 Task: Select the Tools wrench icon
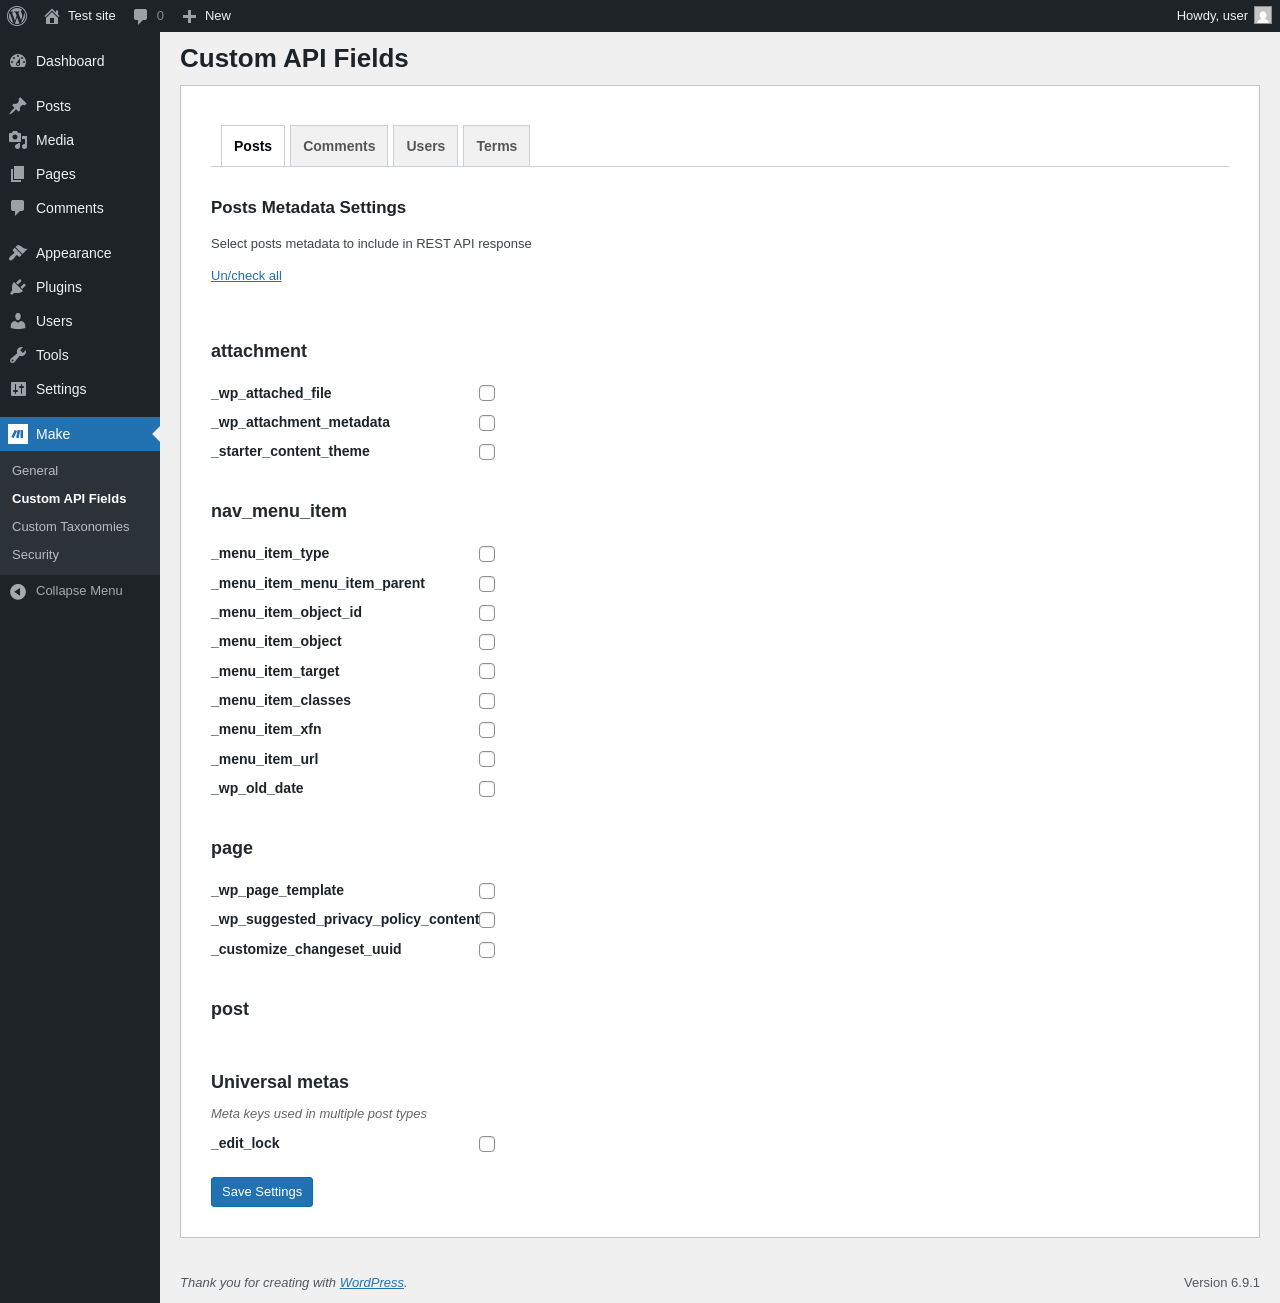[x=18, y=355]
